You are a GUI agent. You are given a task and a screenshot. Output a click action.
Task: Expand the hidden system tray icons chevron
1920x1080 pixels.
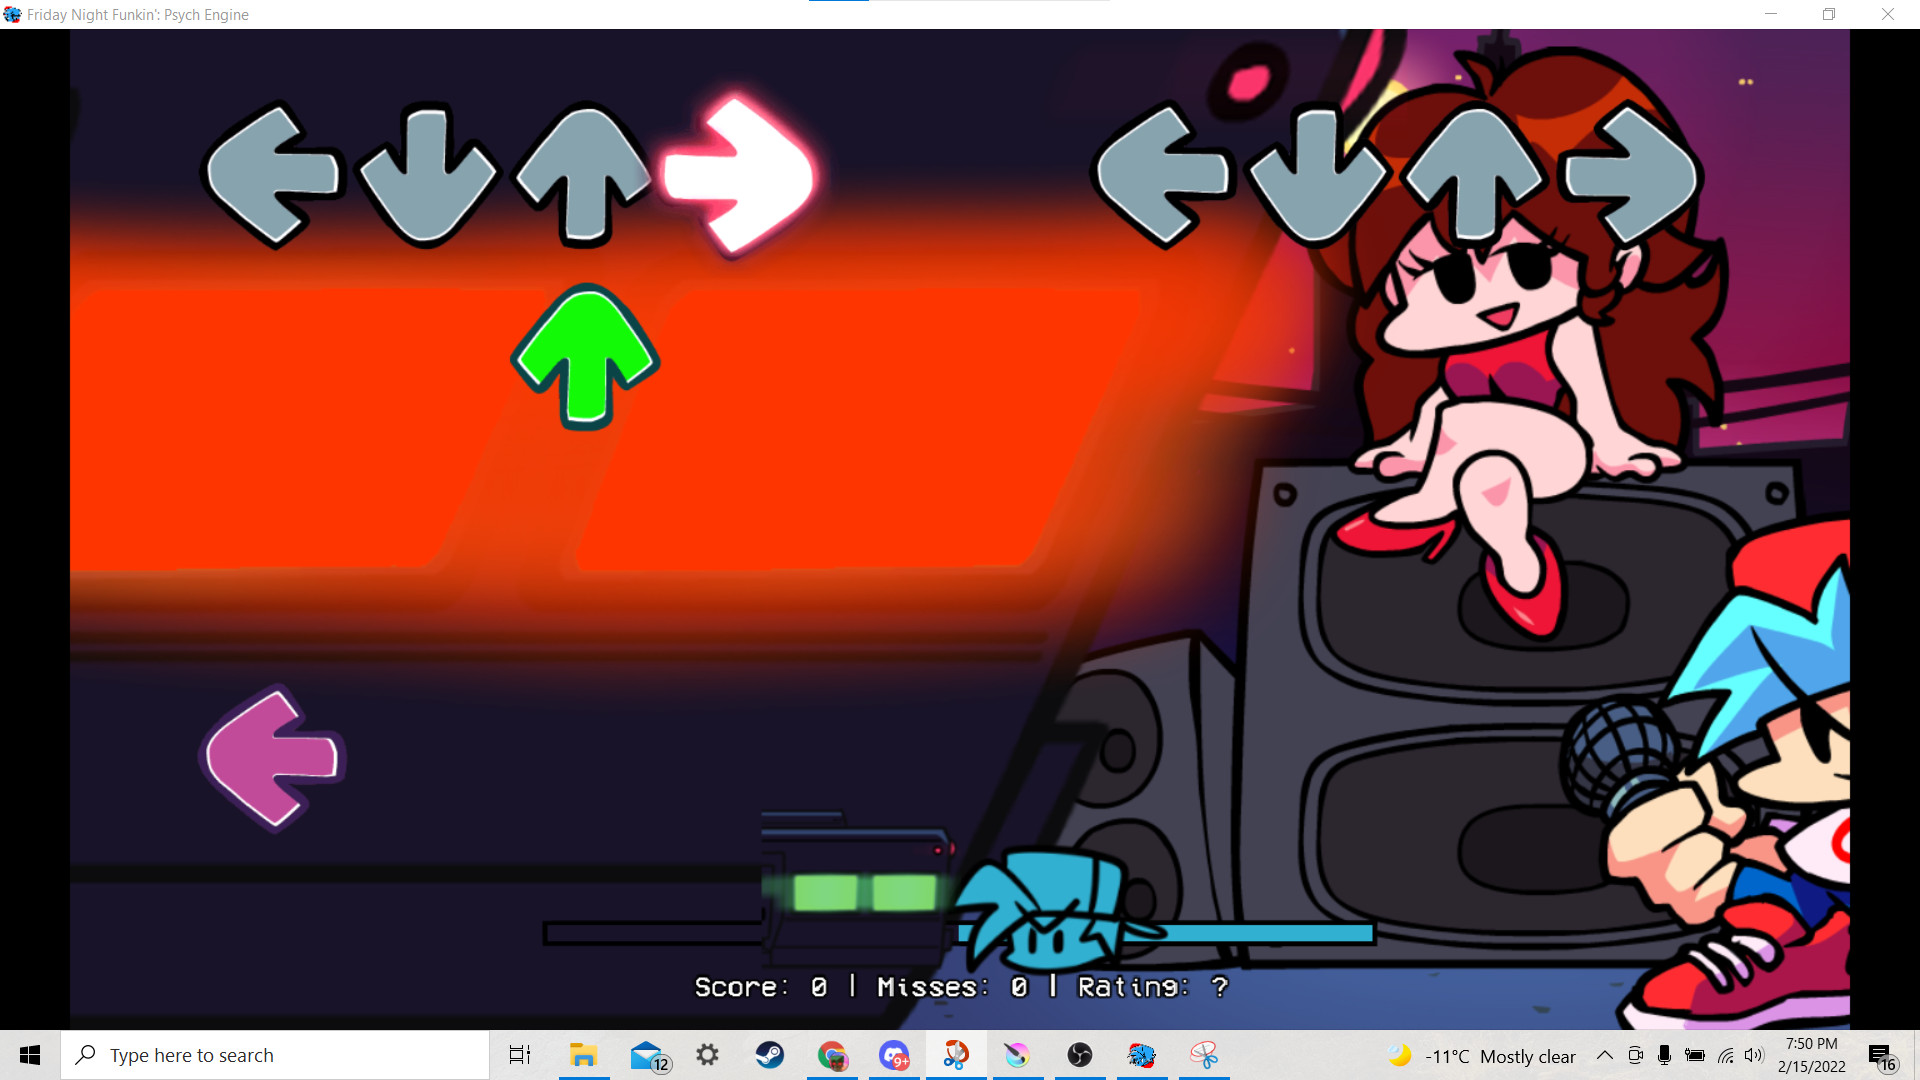pyautogui.click(x=1604, y=1055)
